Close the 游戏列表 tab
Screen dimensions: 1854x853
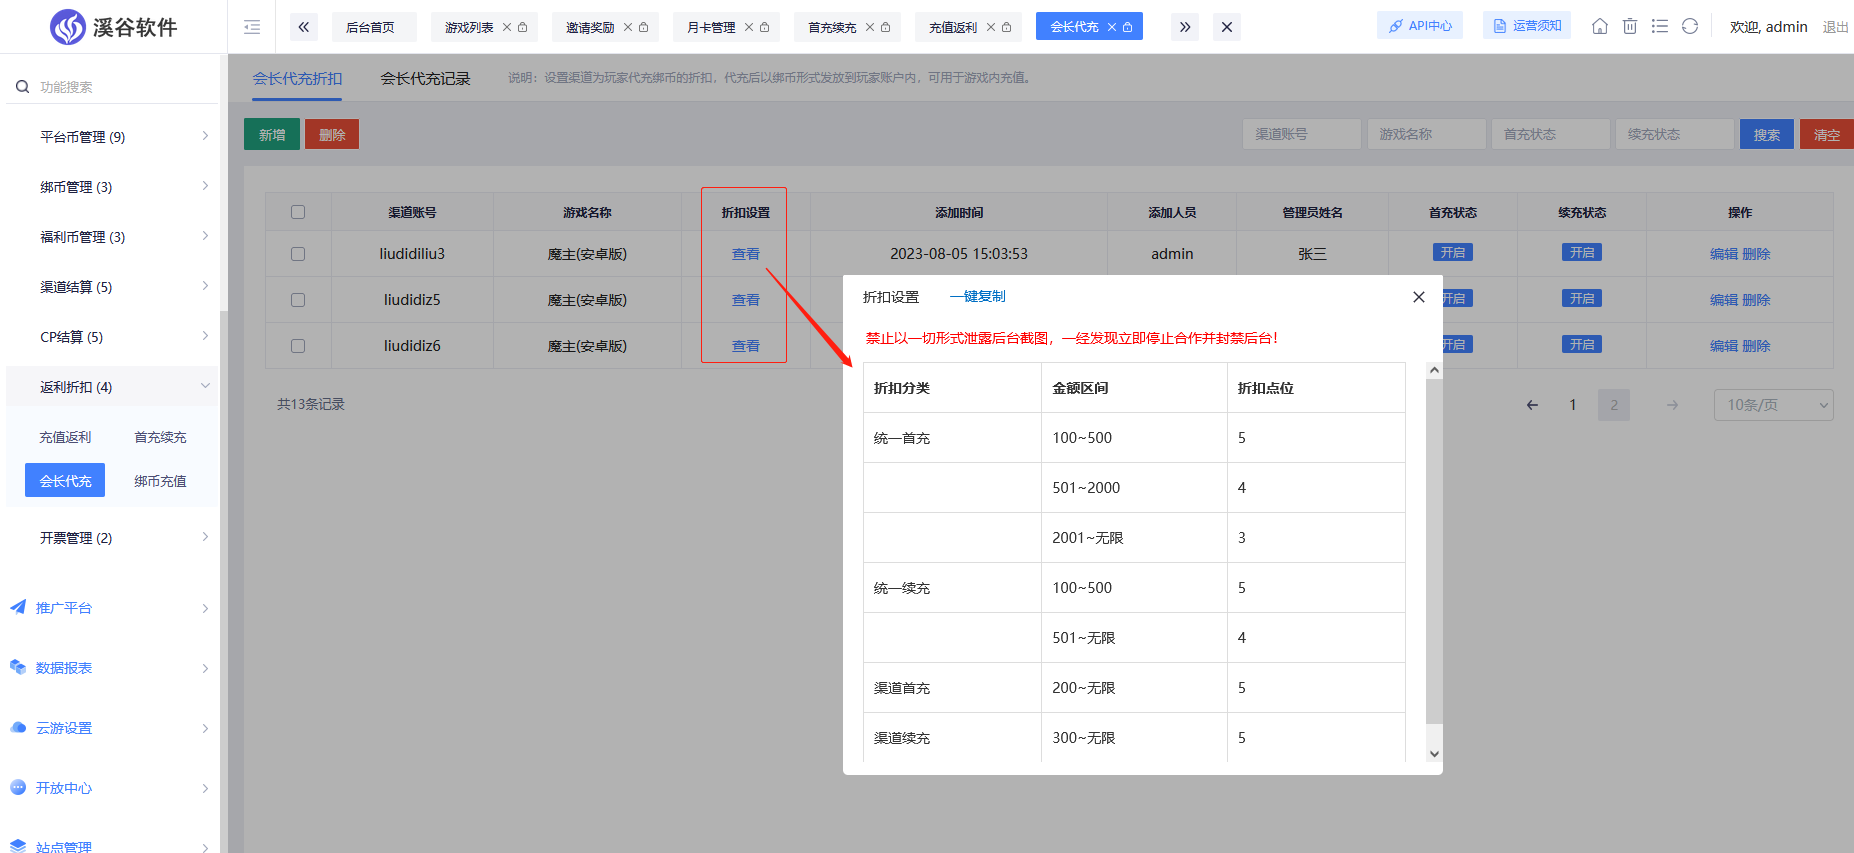click(x=507, y=27)
